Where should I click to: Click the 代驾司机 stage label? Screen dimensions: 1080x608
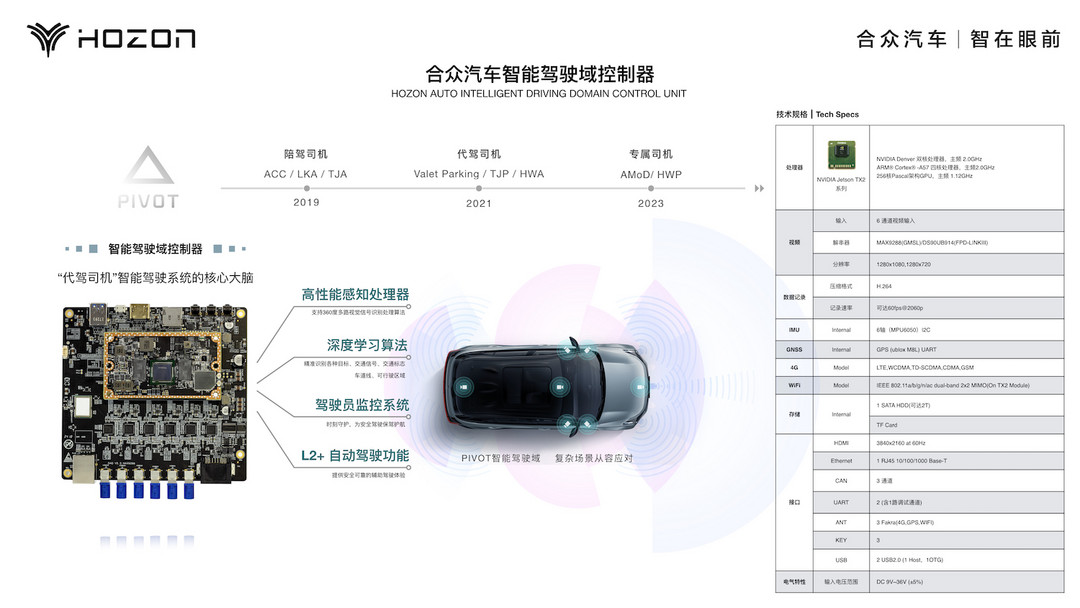point(479,154)
